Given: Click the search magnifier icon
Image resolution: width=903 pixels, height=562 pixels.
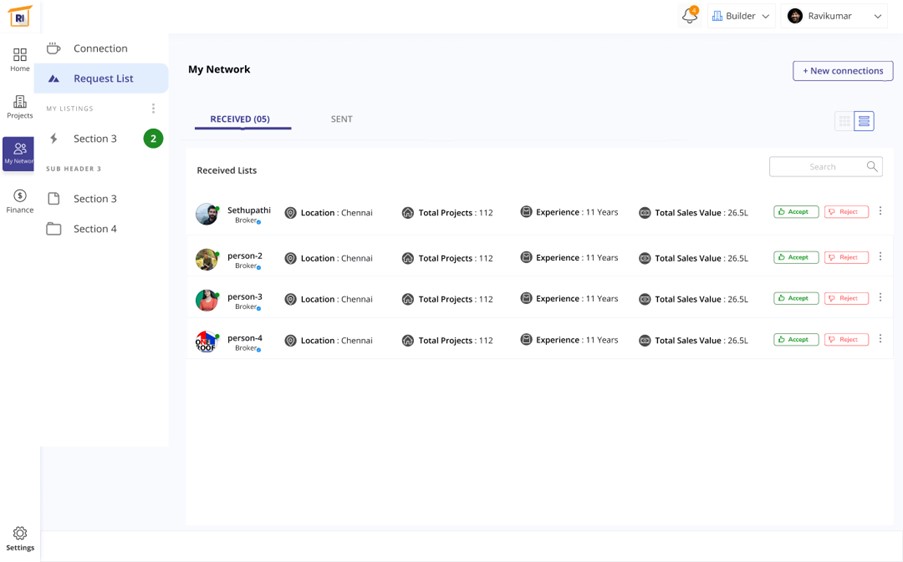Looking at the screenshot, I should click(x=872, y=167).
